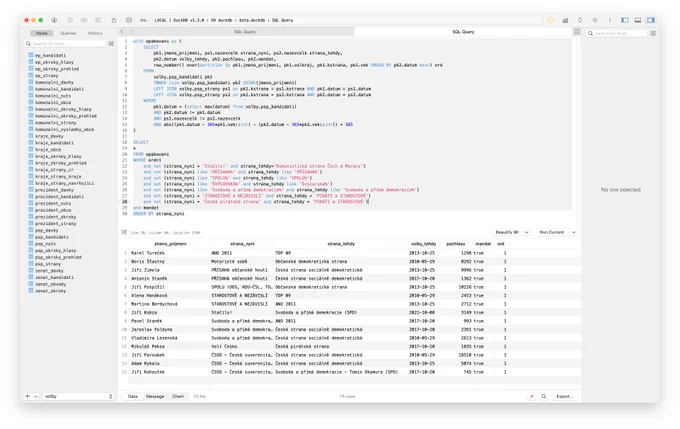Select the komunalni_obce table
Viewport: 680px width, 429px height.
53,102
